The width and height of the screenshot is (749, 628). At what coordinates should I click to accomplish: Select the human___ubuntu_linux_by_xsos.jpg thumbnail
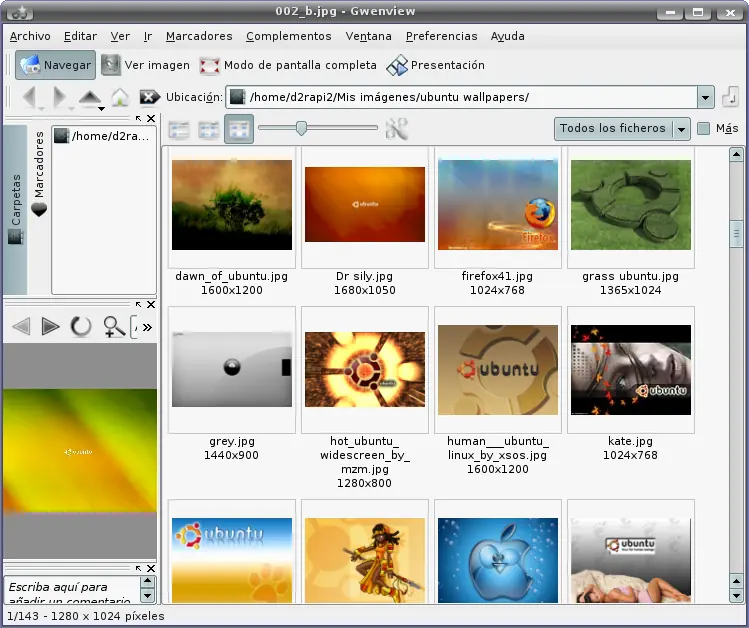[x=498, y=370]
